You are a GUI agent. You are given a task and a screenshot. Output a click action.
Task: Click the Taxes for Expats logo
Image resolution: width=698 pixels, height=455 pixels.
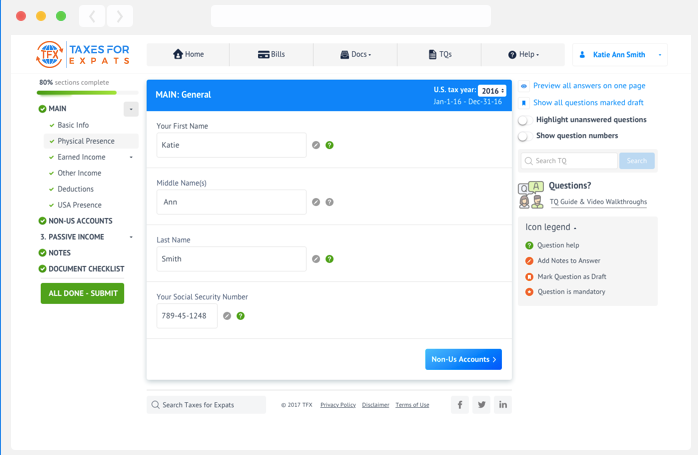click(x=83, y=55)
